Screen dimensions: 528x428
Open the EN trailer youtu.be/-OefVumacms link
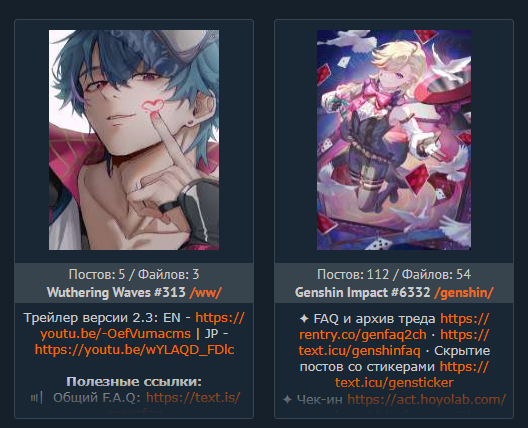(142, 326)
